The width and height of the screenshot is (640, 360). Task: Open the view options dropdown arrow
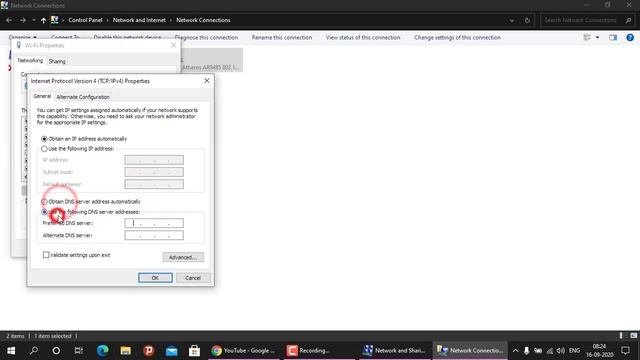pos(597,38)
